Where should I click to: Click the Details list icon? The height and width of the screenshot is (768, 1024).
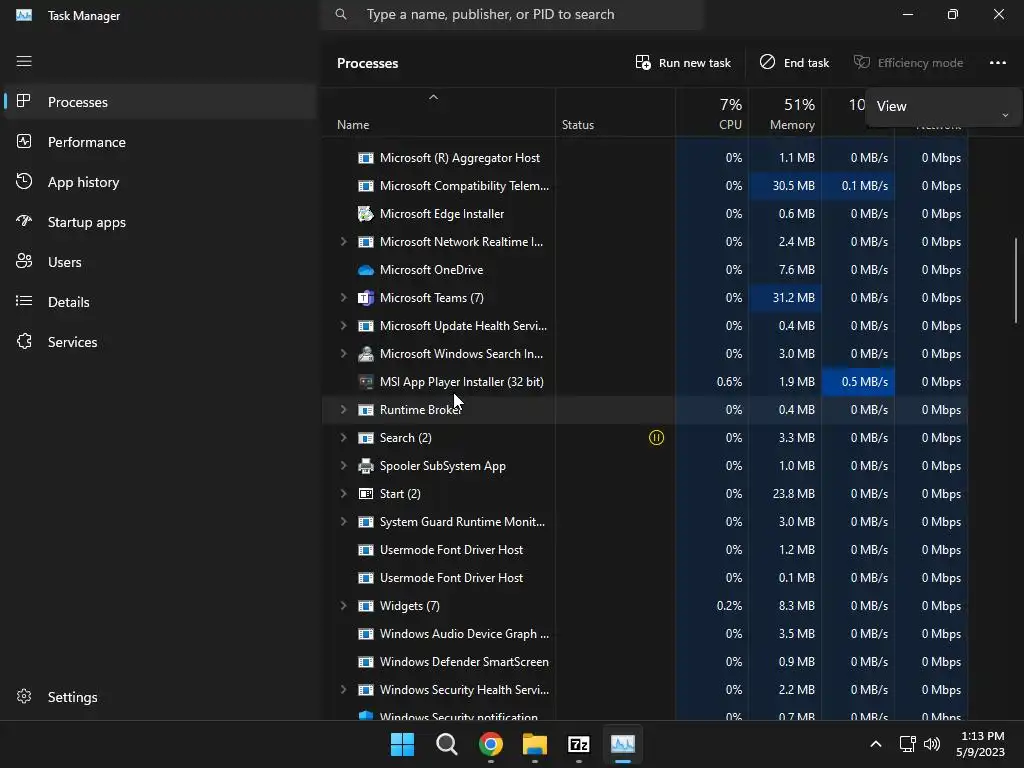pos(24,301)
